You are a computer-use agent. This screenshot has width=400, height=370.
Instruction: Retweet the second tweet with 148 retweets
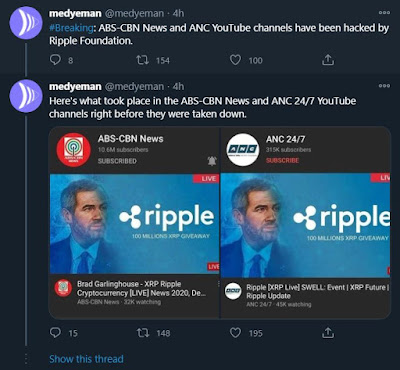pos(143,333)
